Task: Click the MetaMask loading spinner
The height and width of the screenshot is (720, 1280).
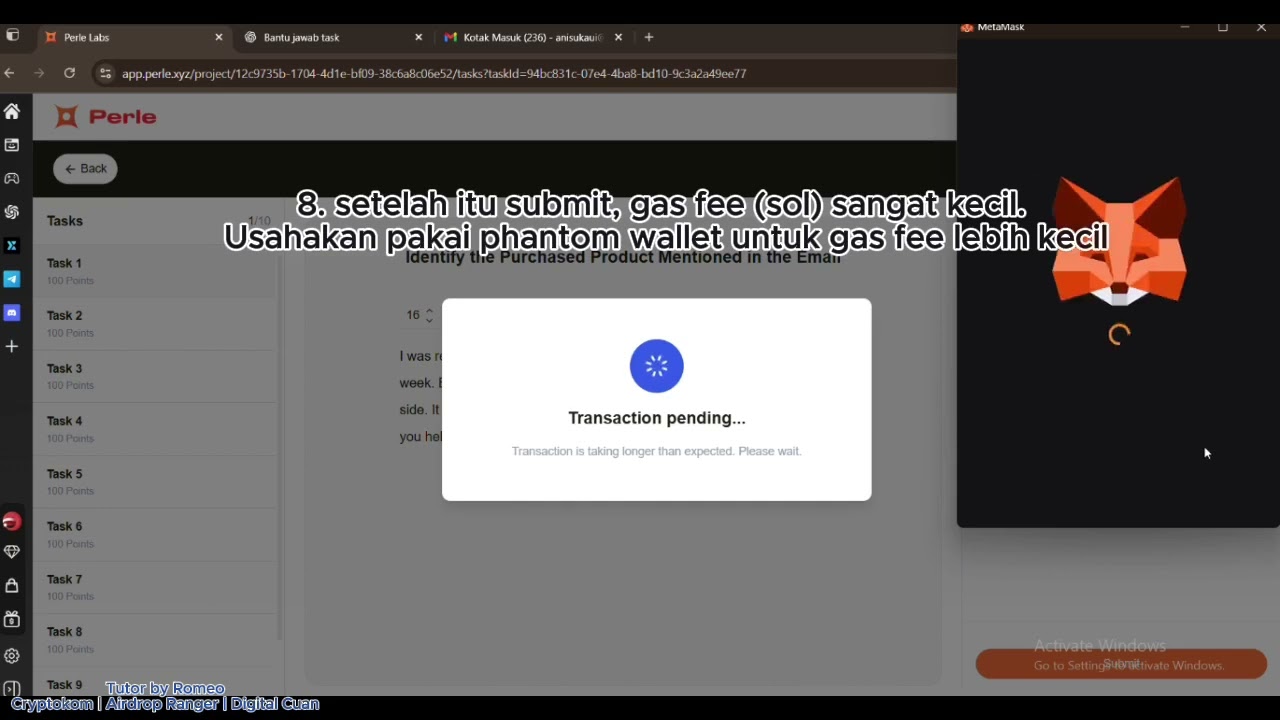Action: click(x=1119, y=335)
